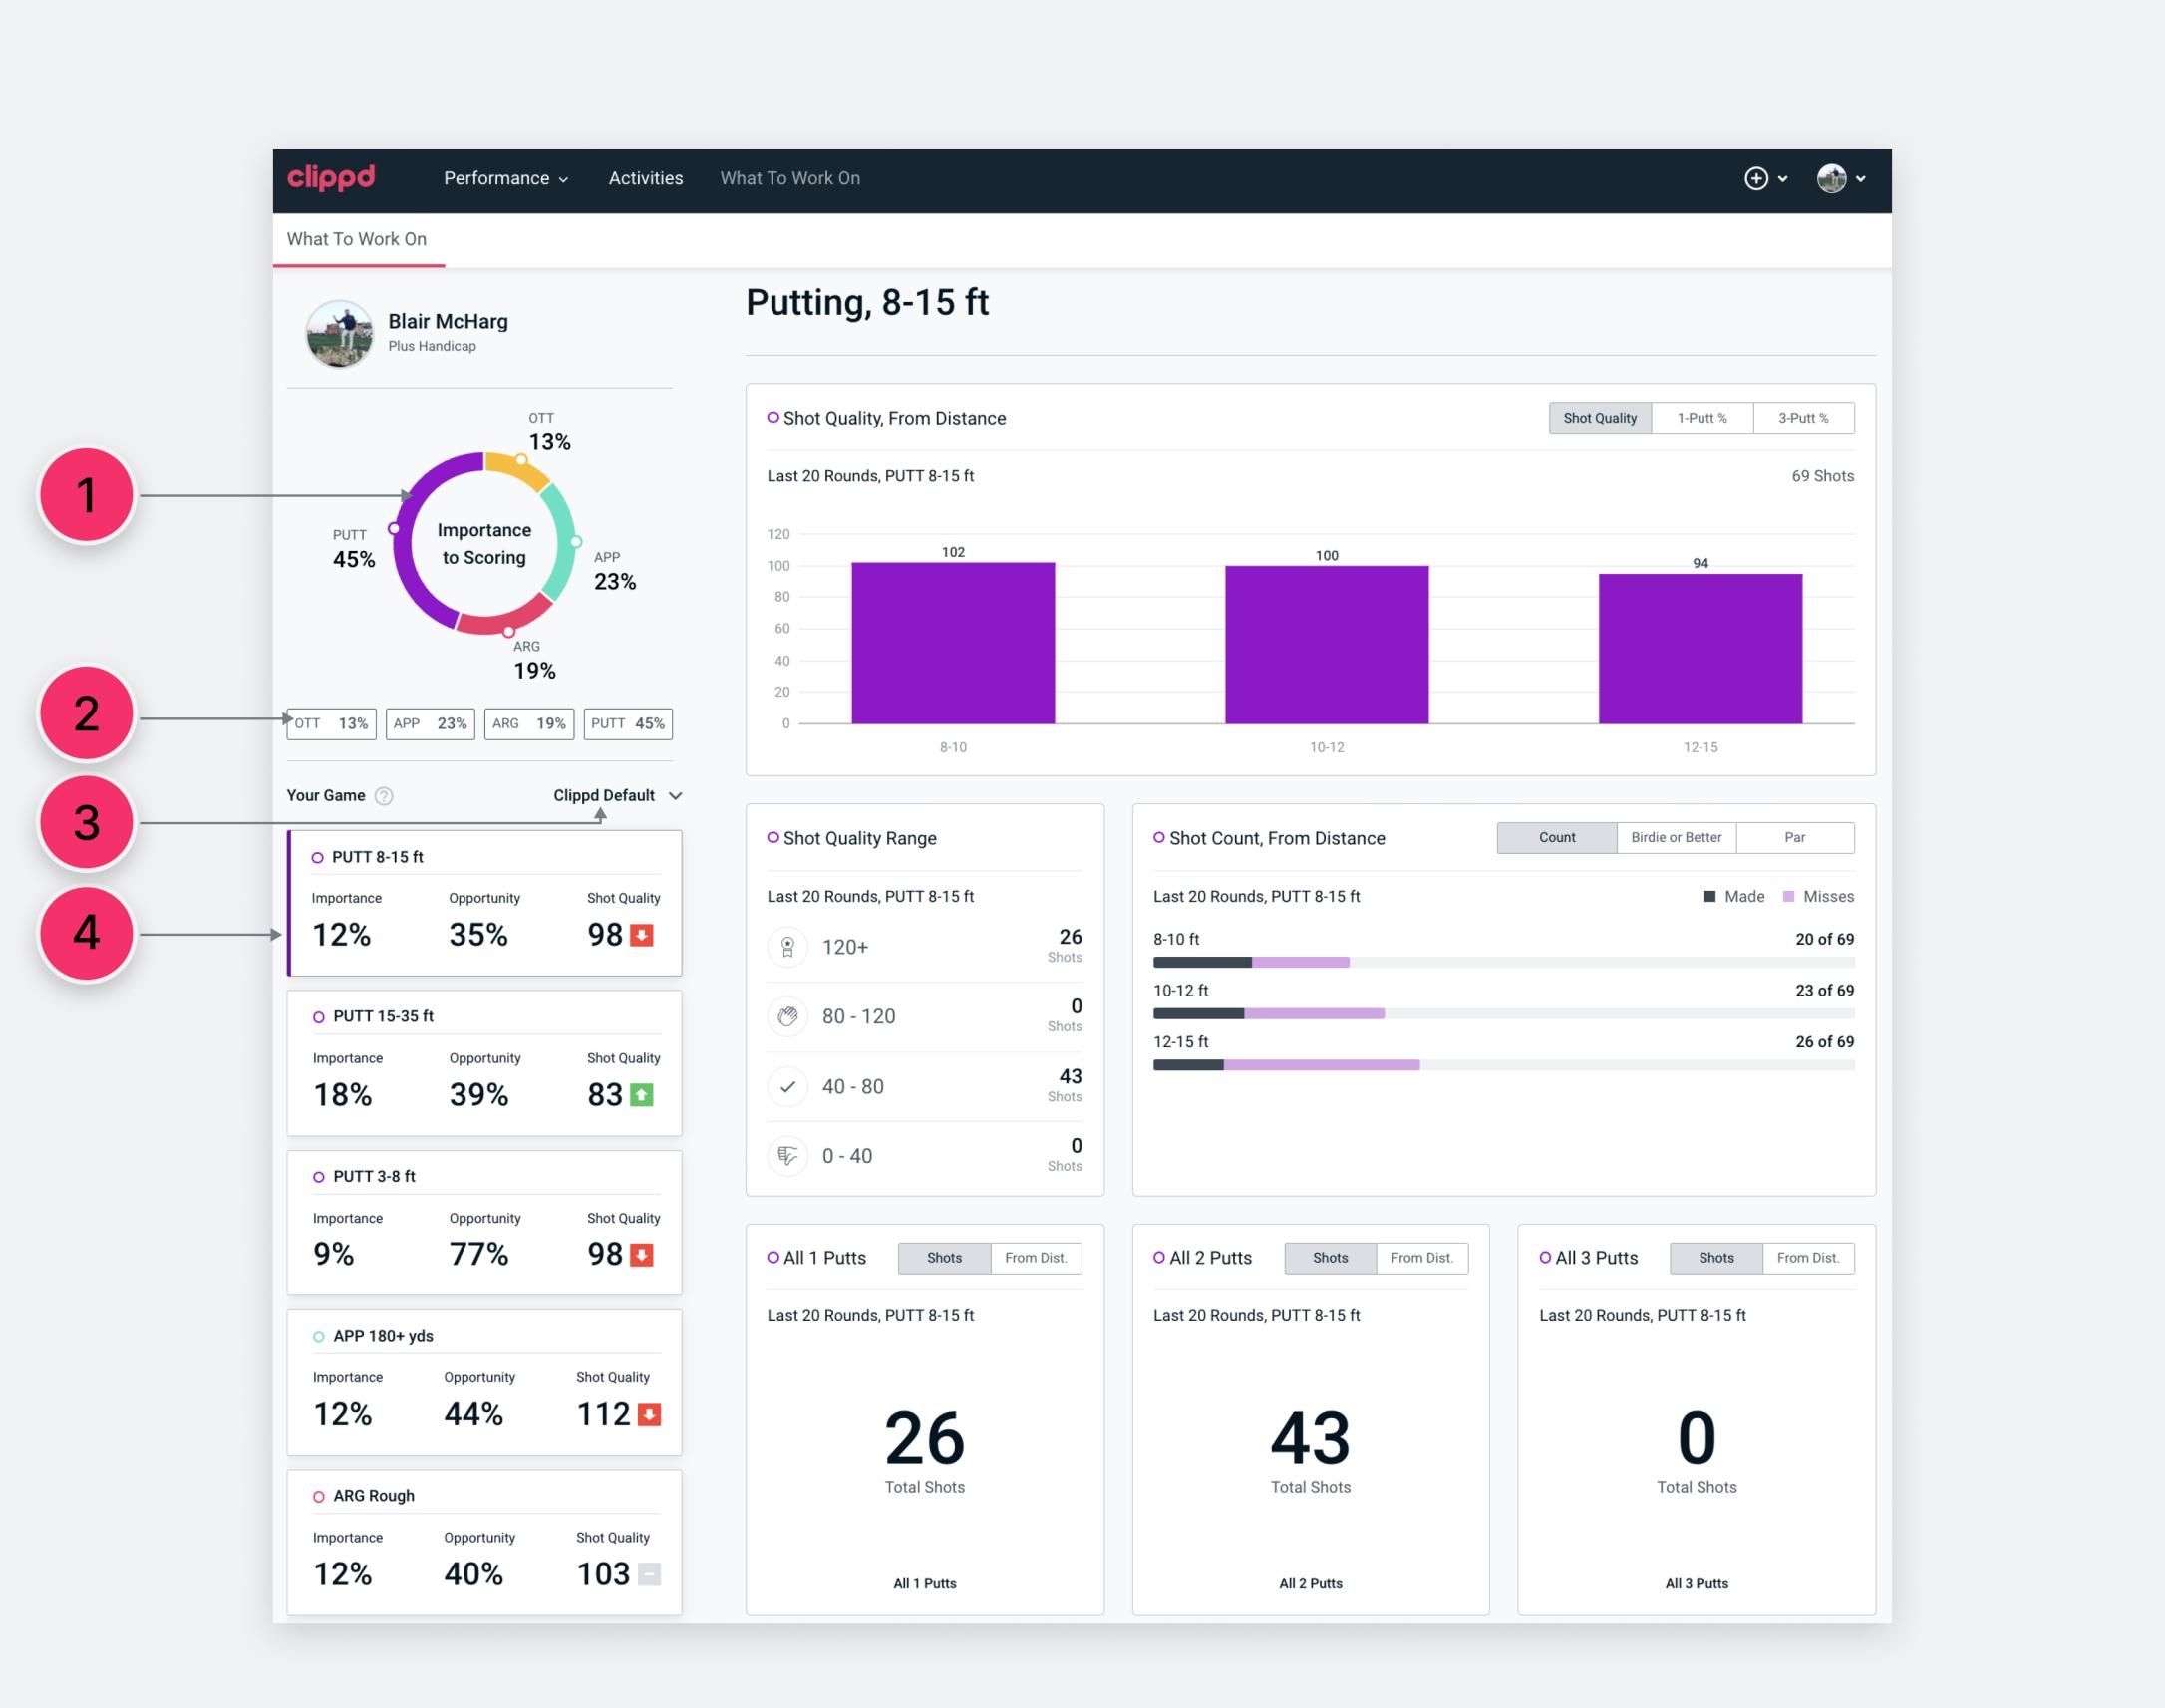This screenshot has height=1708, width=2165.
Task: Open the account dropdown beside the avatar
Action: point(1862,178)
